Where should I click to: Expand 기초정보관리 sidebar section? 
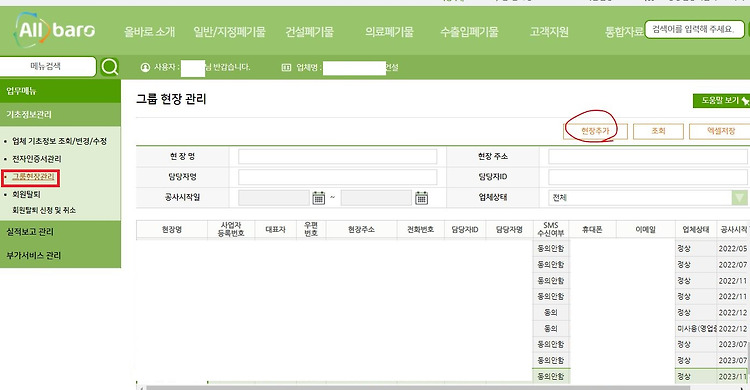tap(60, 114)
